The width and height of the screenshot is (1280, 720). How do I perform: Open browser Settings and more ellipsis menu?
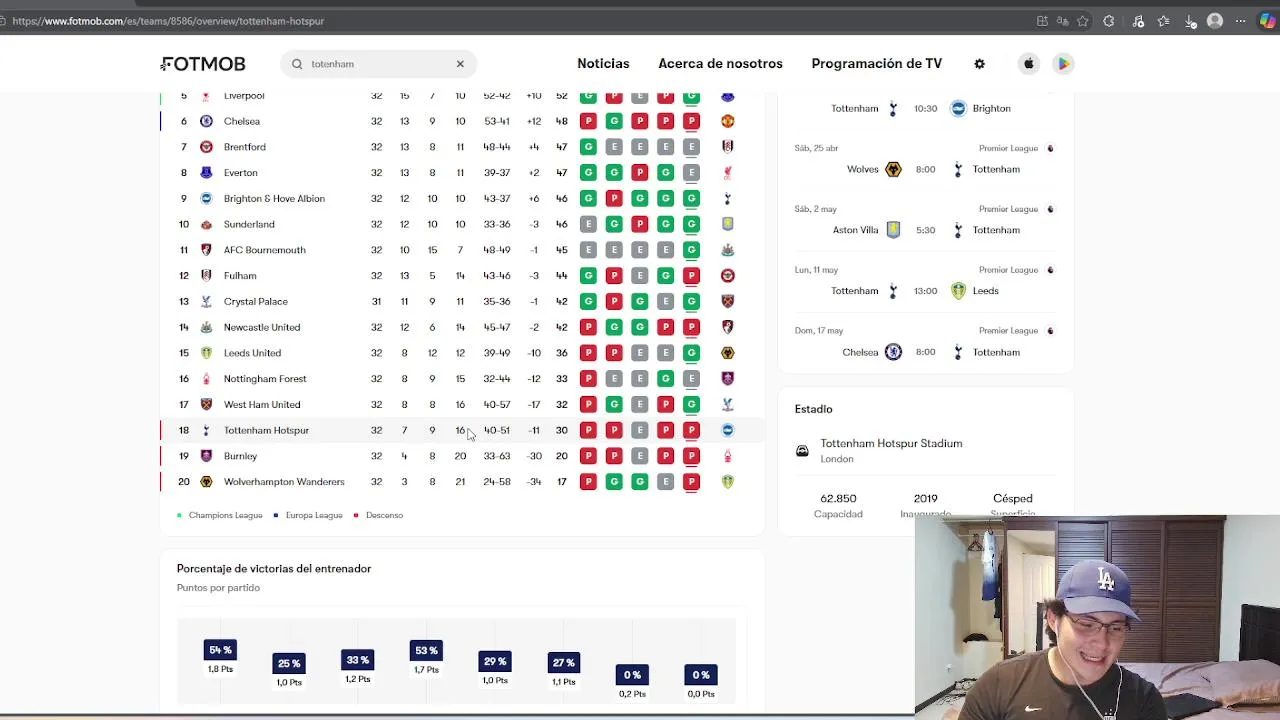click(1241, 21)
